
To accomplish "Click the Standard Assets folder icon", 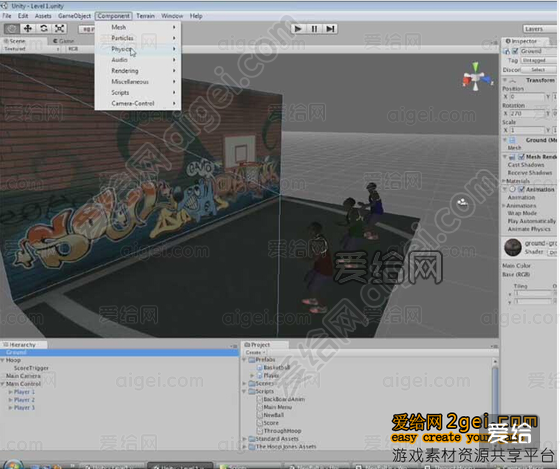I will [x=251, y=439].
